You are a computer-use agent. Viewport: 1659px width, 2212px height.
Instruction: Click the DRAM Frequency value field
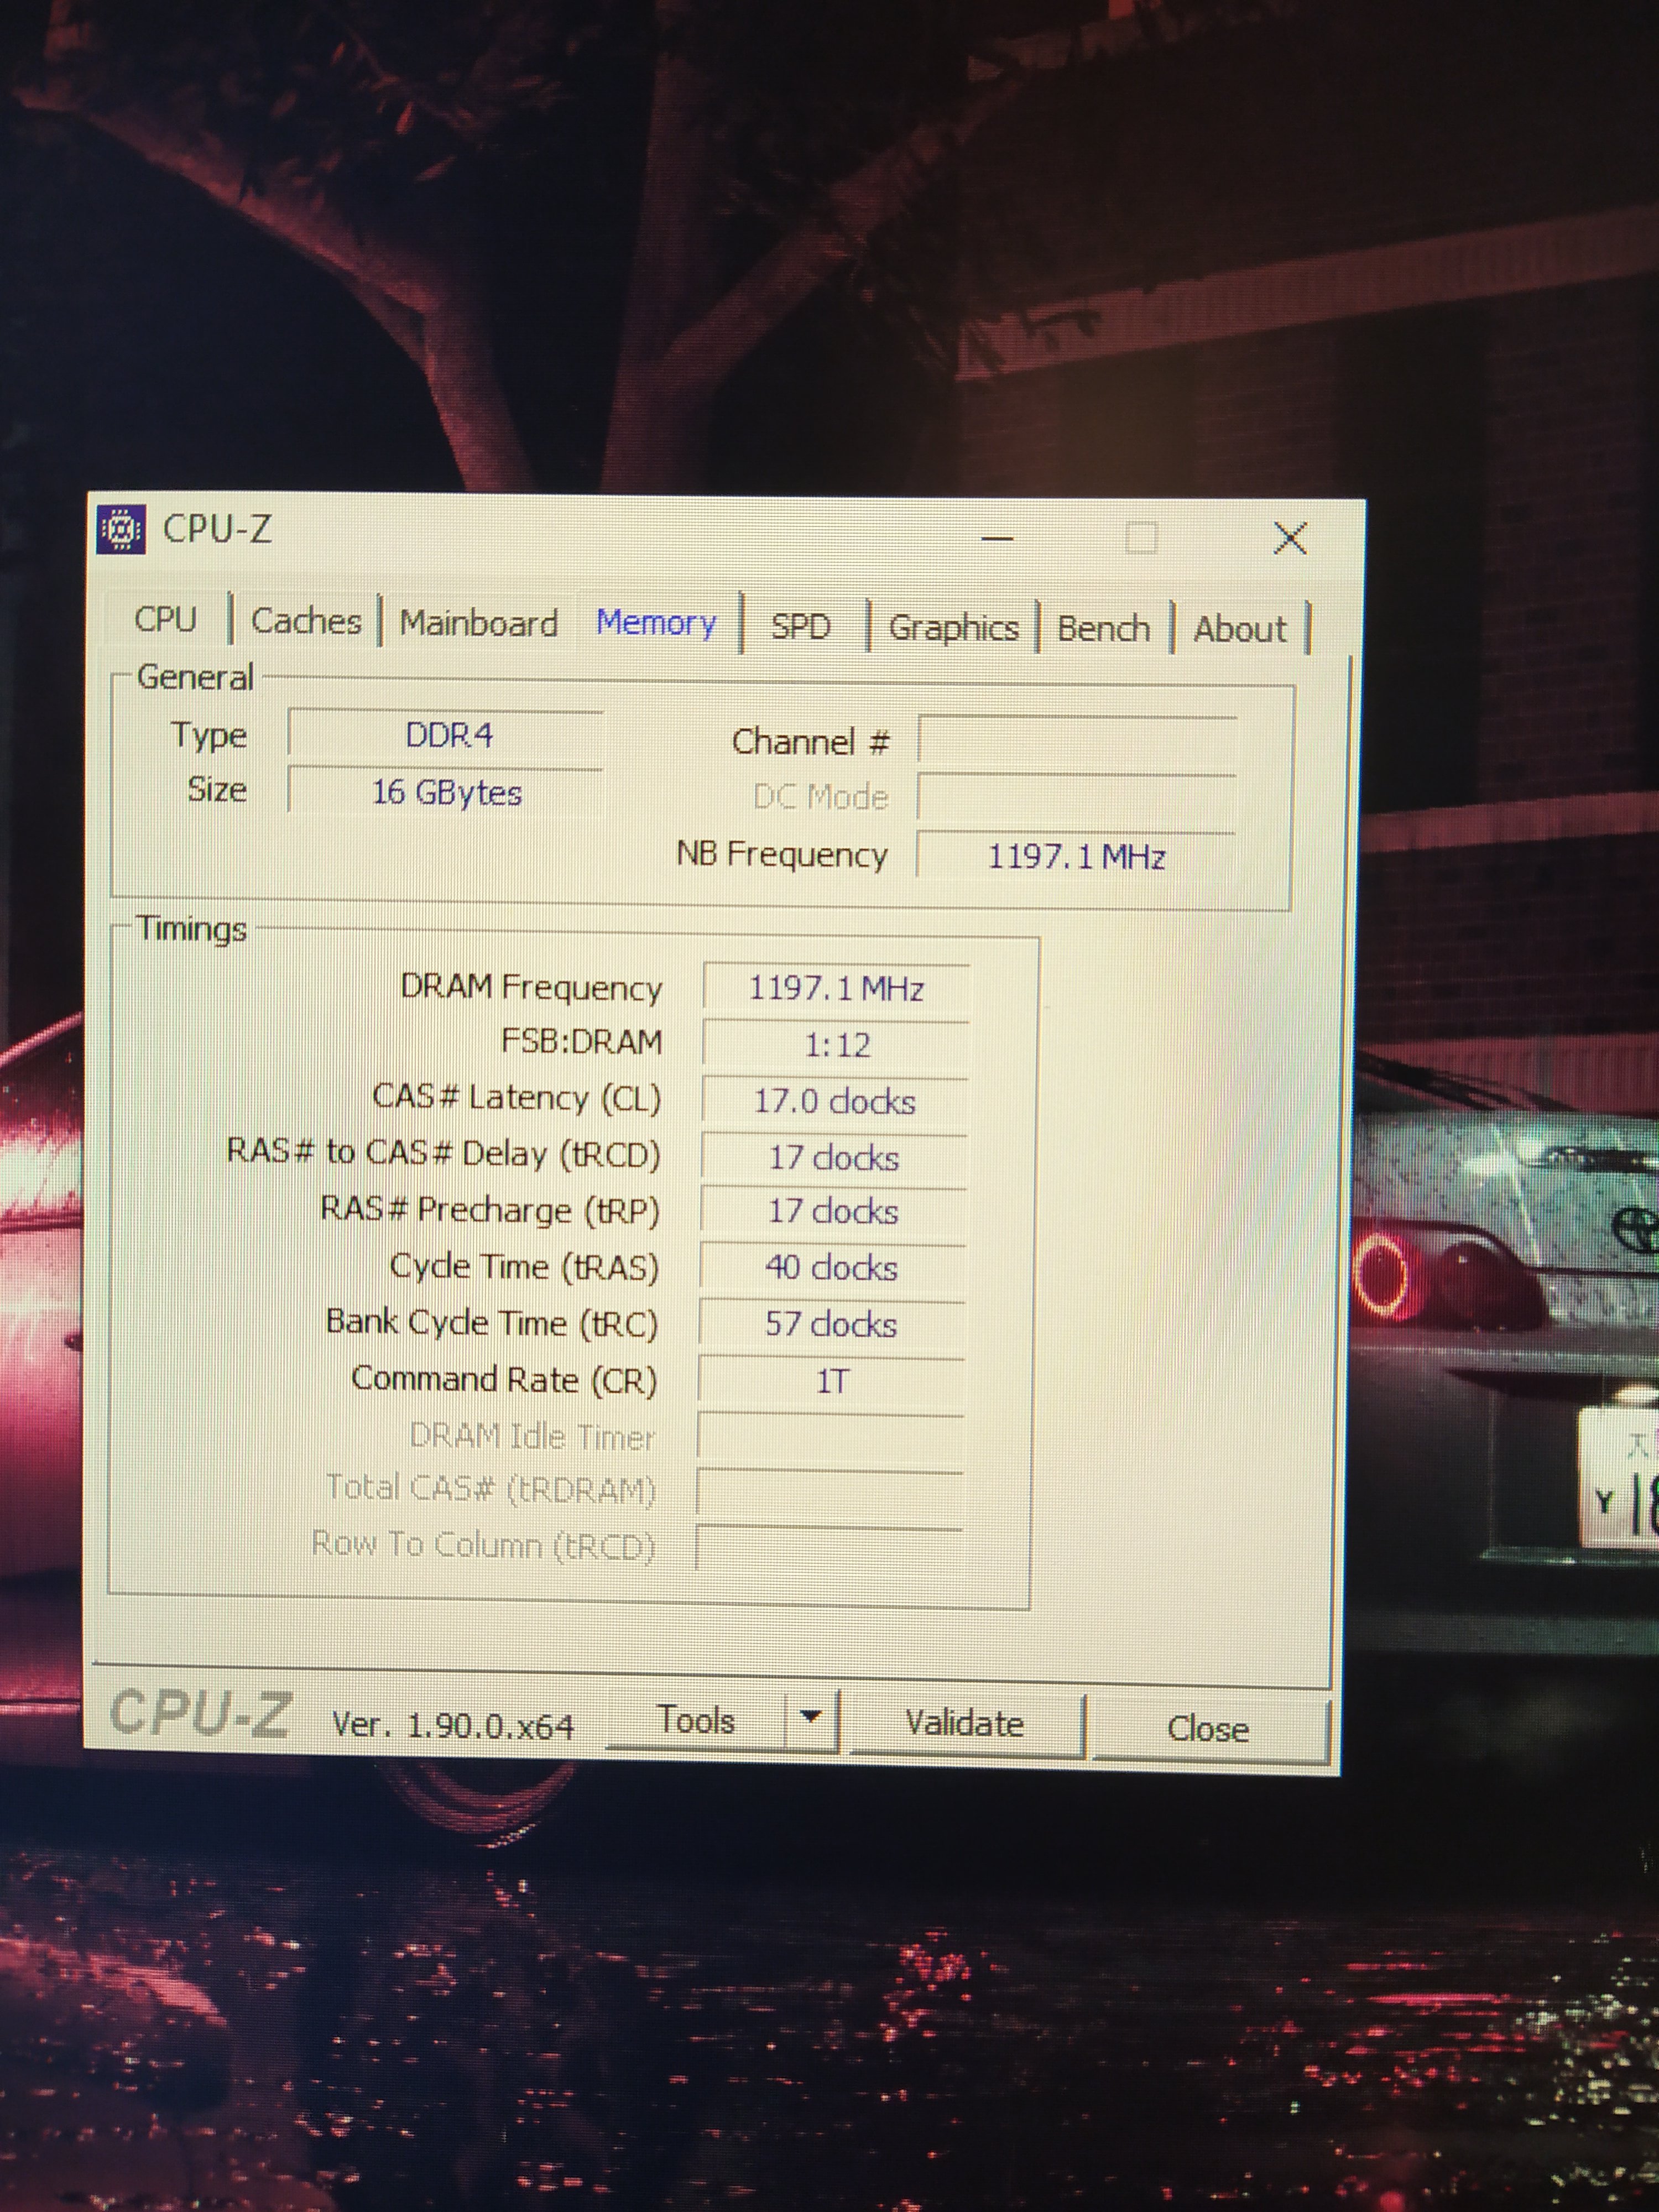[x=836, y=989]
